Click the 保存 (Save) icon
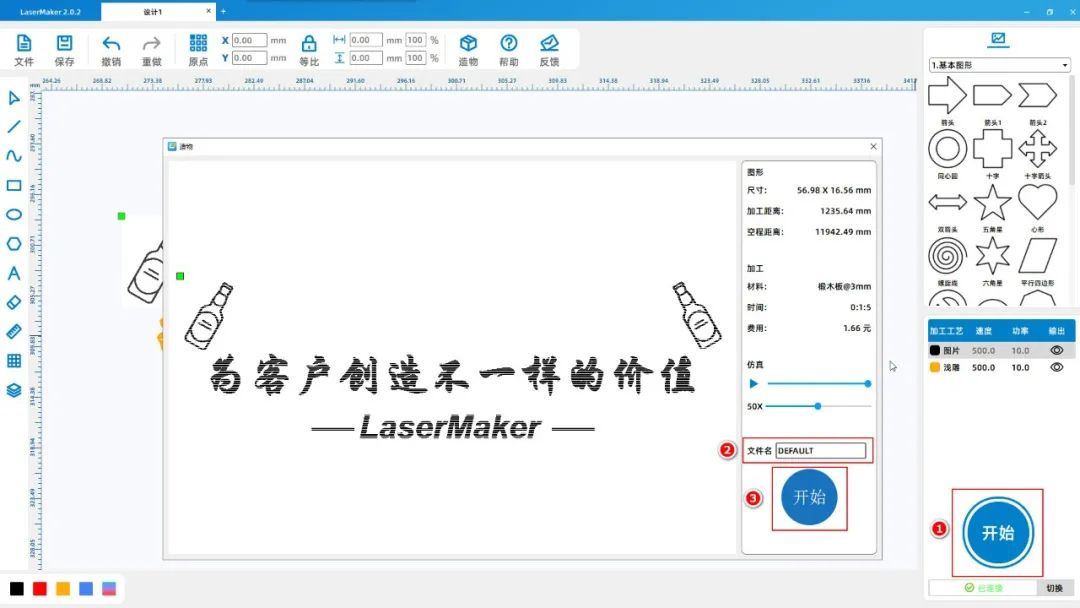The width and height of the screenshot is (1080, 608). [x=64, y=45]
